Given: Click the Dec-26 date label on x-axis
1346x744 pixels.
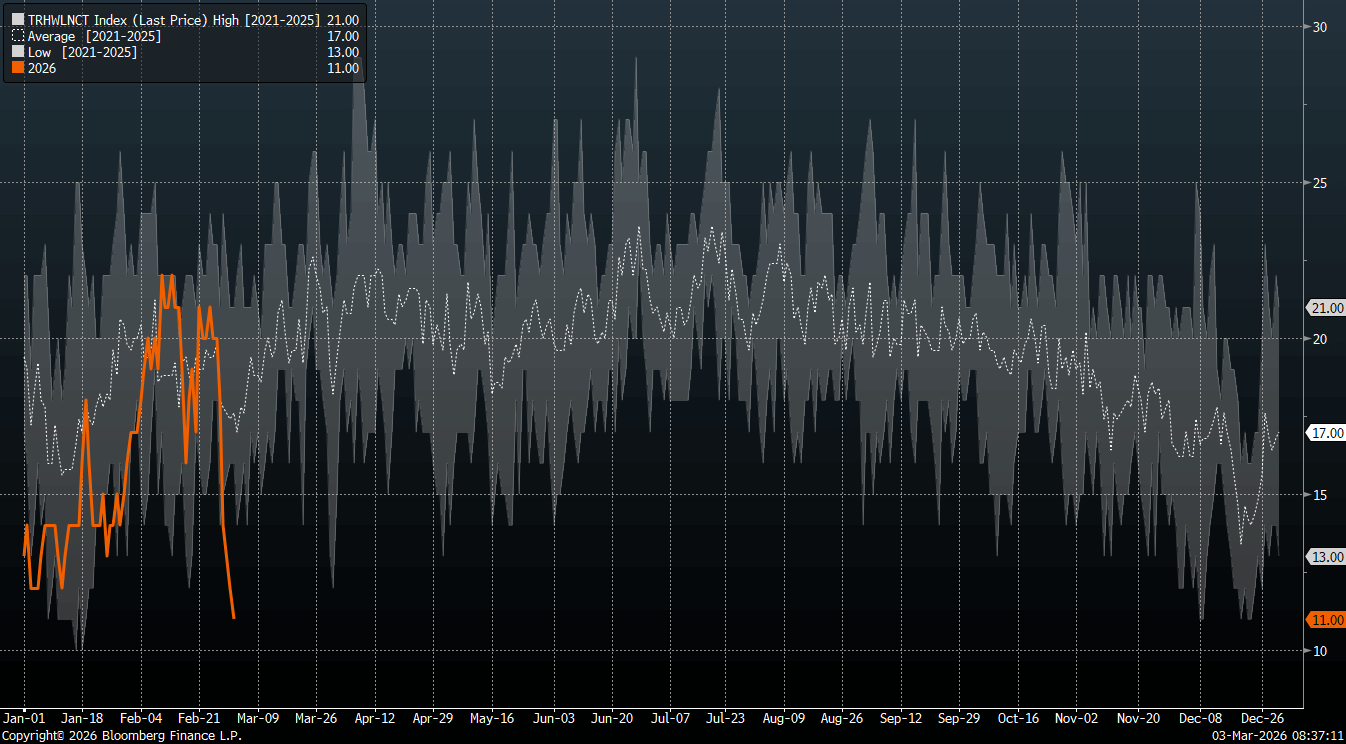Looking at the screenshot, I should coord(1262,718).
